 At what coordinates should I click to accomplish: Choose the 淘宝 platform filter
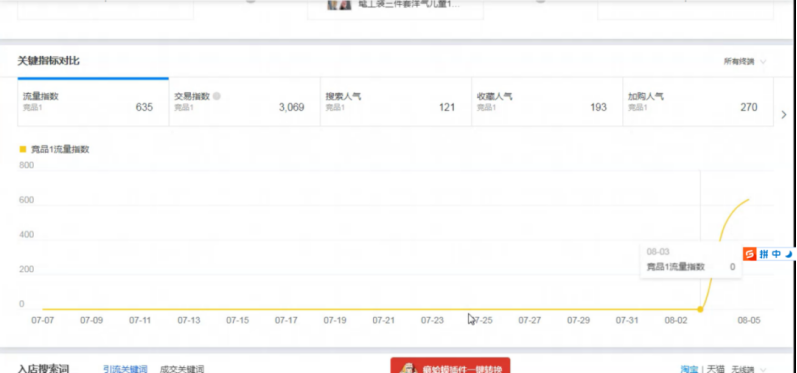[689, 369]
